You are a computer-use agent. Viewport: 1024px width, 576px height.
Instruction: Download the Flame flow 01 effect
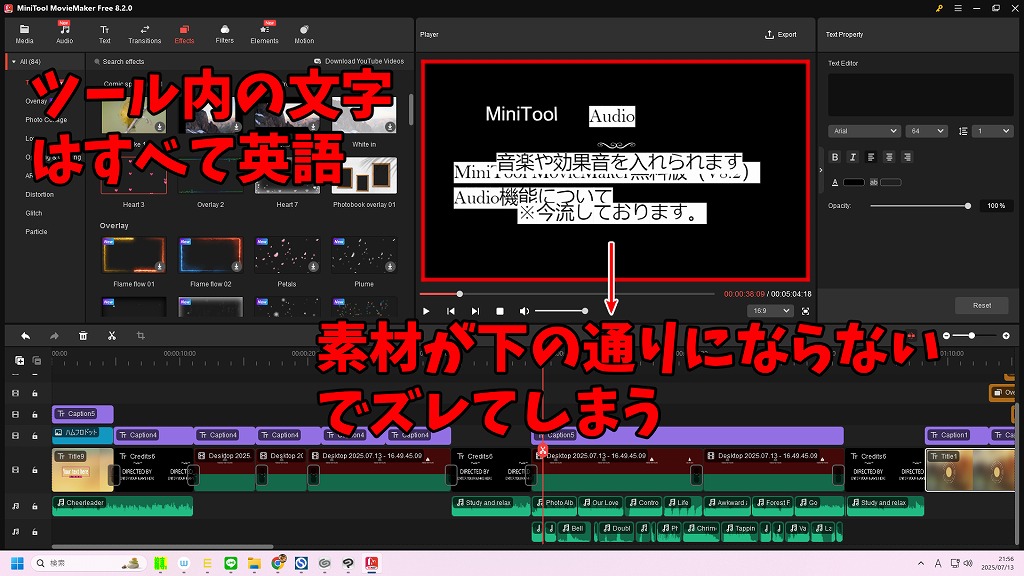click(159, 266)
